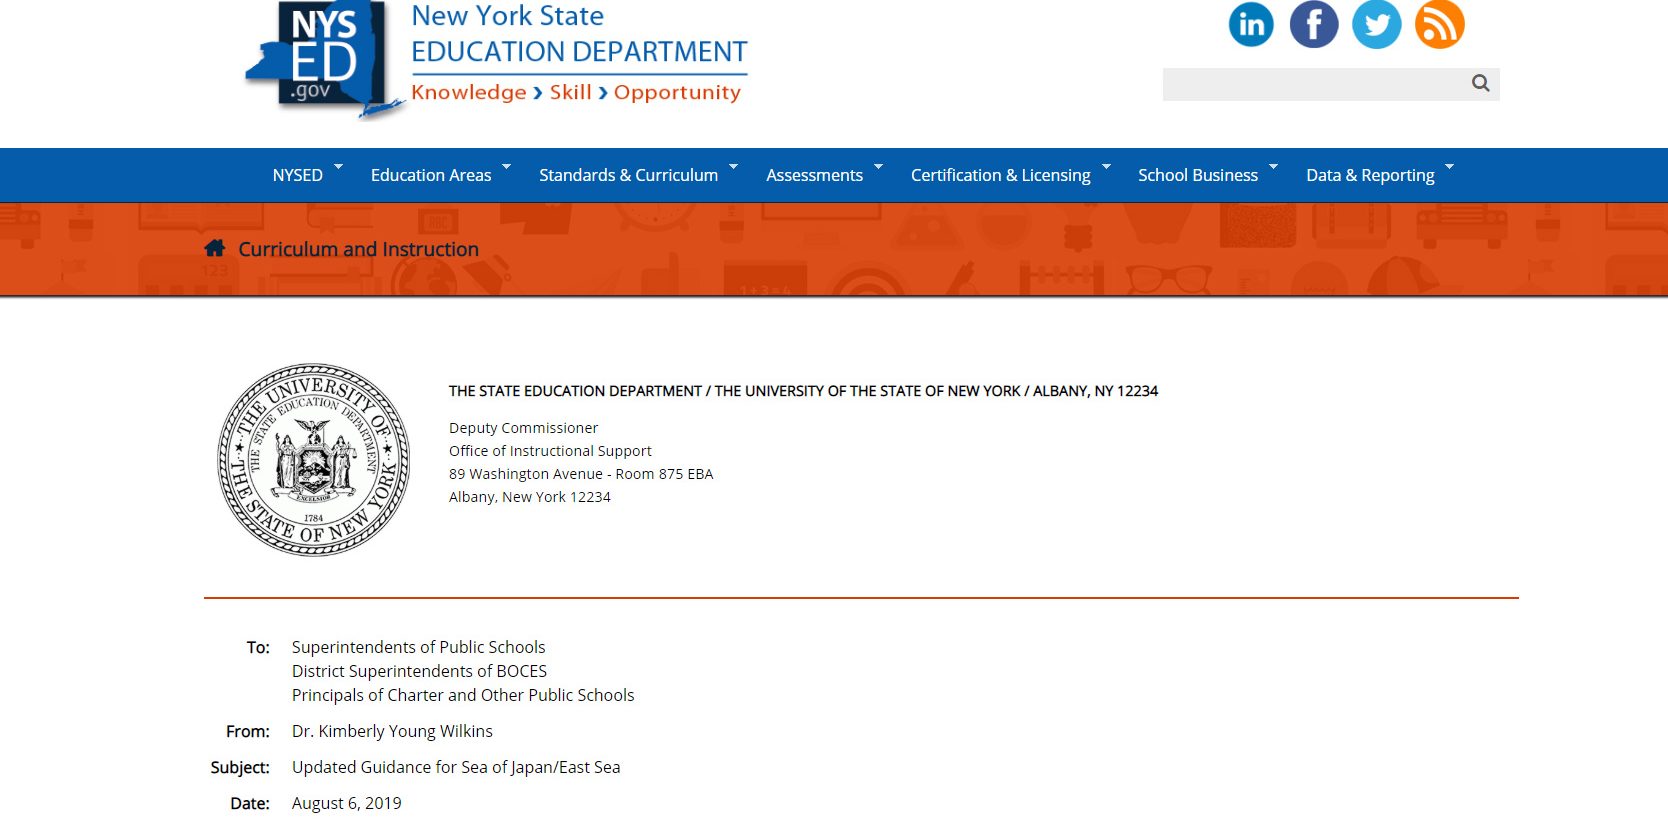The image size is (1668, 834).
Task: Open the Standards & Curriculum menu
Action: click(628, 175)
